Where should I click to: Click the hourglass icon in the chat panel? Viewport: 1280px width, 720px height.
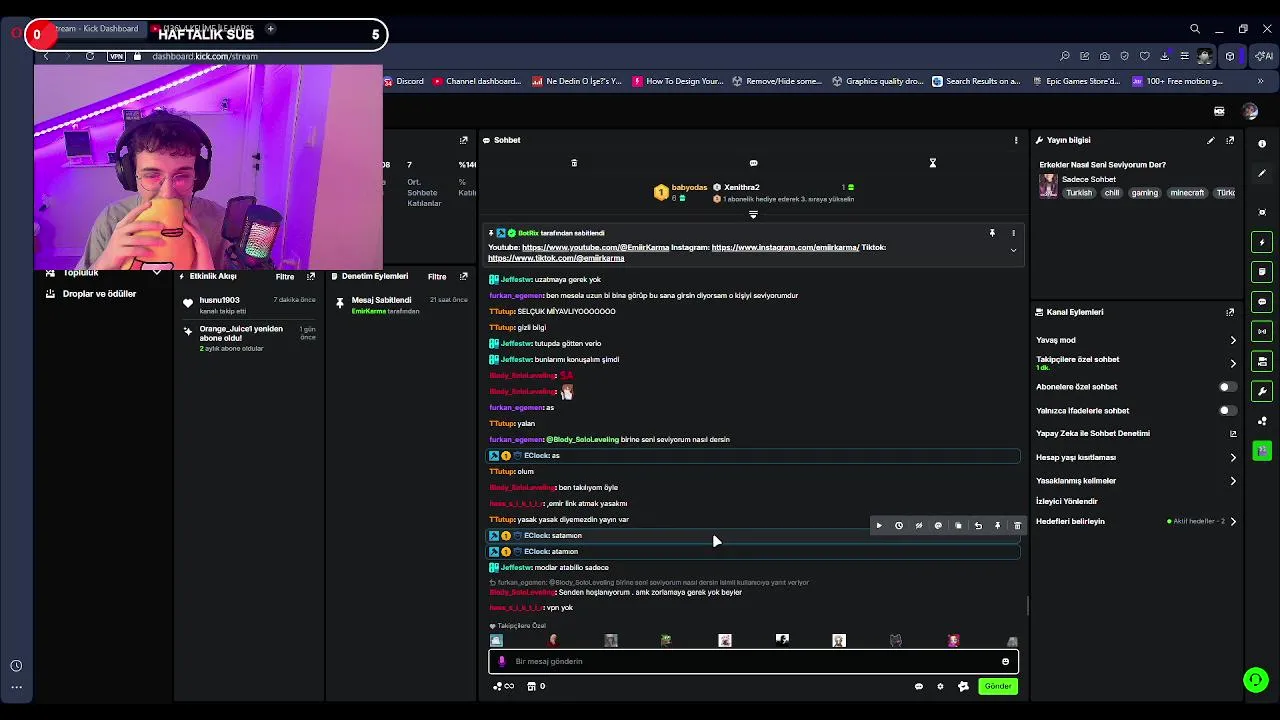(932, 163)
